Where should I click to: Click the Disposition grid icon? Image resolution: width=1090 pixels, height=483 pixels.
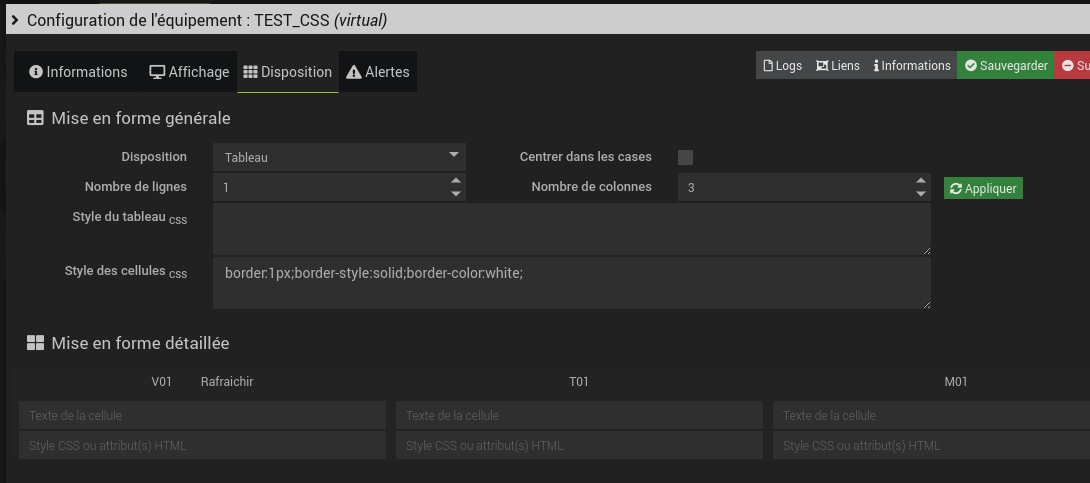[x=251, y=72]
